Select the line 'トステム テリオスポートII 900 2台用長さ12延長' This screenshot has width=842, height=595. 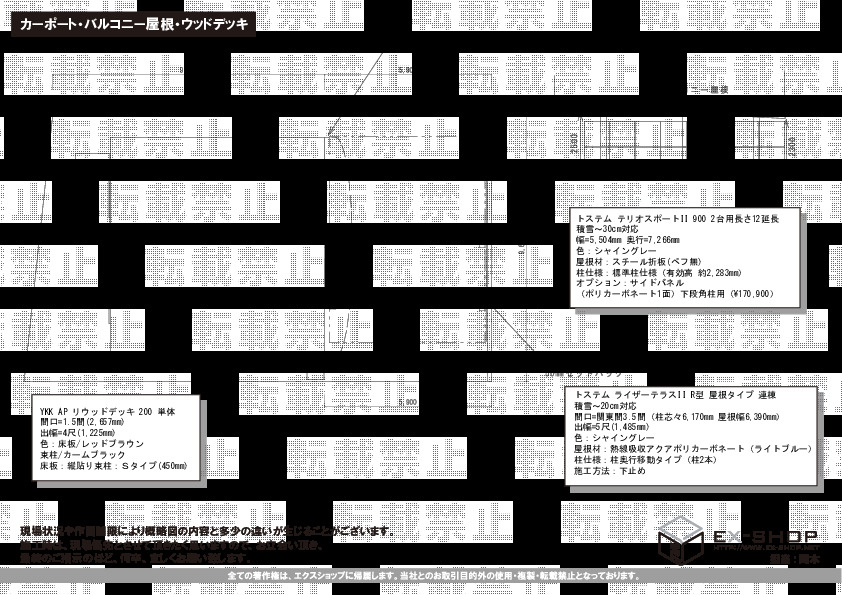pyautogui.click(x=677, y=219)
